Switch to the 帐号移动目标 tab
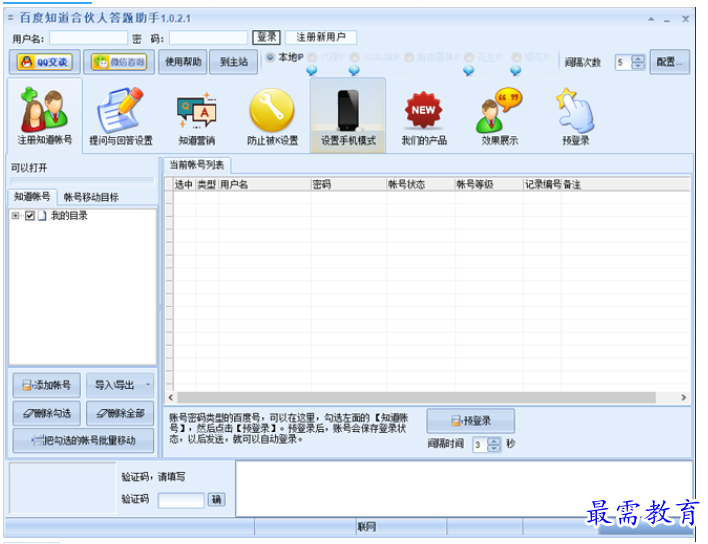The image size is (708, 544). coord(91,197)
